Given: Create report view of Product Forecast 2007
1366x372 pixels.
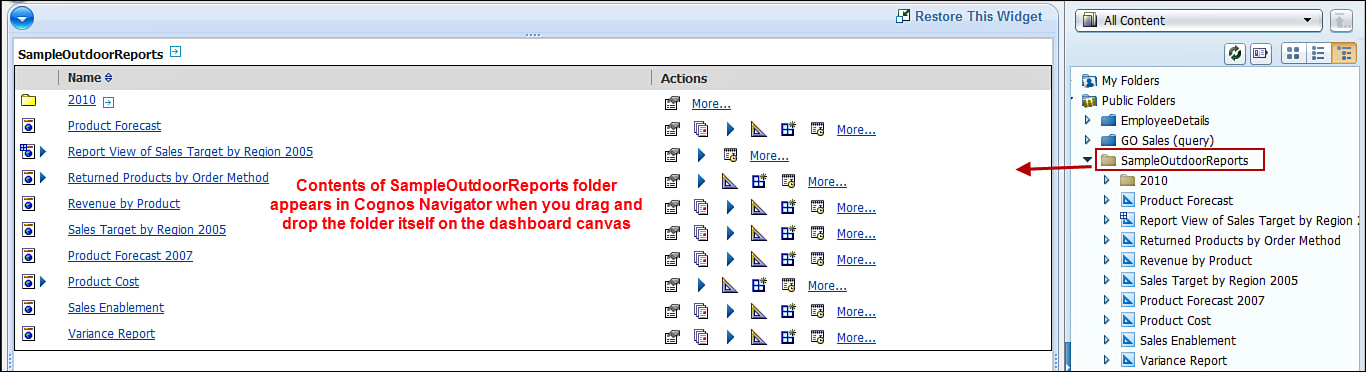Looking at the screenshot, I should click(788, 259).
